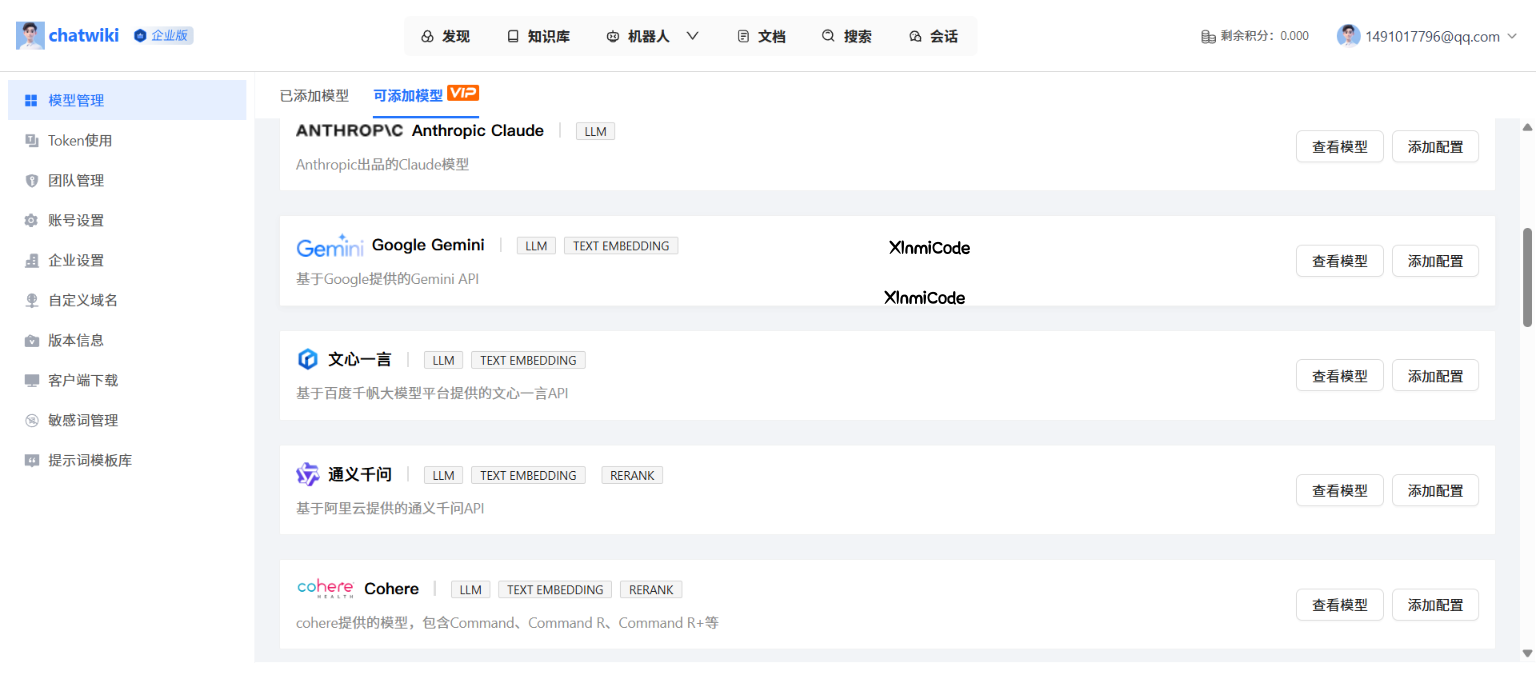Click the Anthropic Claude provider logo
Viewport: 1536px width, 695px height.
point(350,130)
